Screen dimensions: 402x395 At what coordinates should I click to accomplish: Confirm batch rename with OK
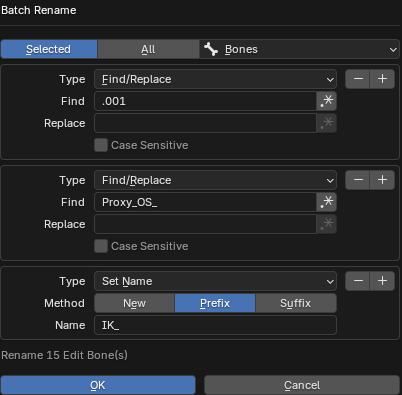(98, 385)
